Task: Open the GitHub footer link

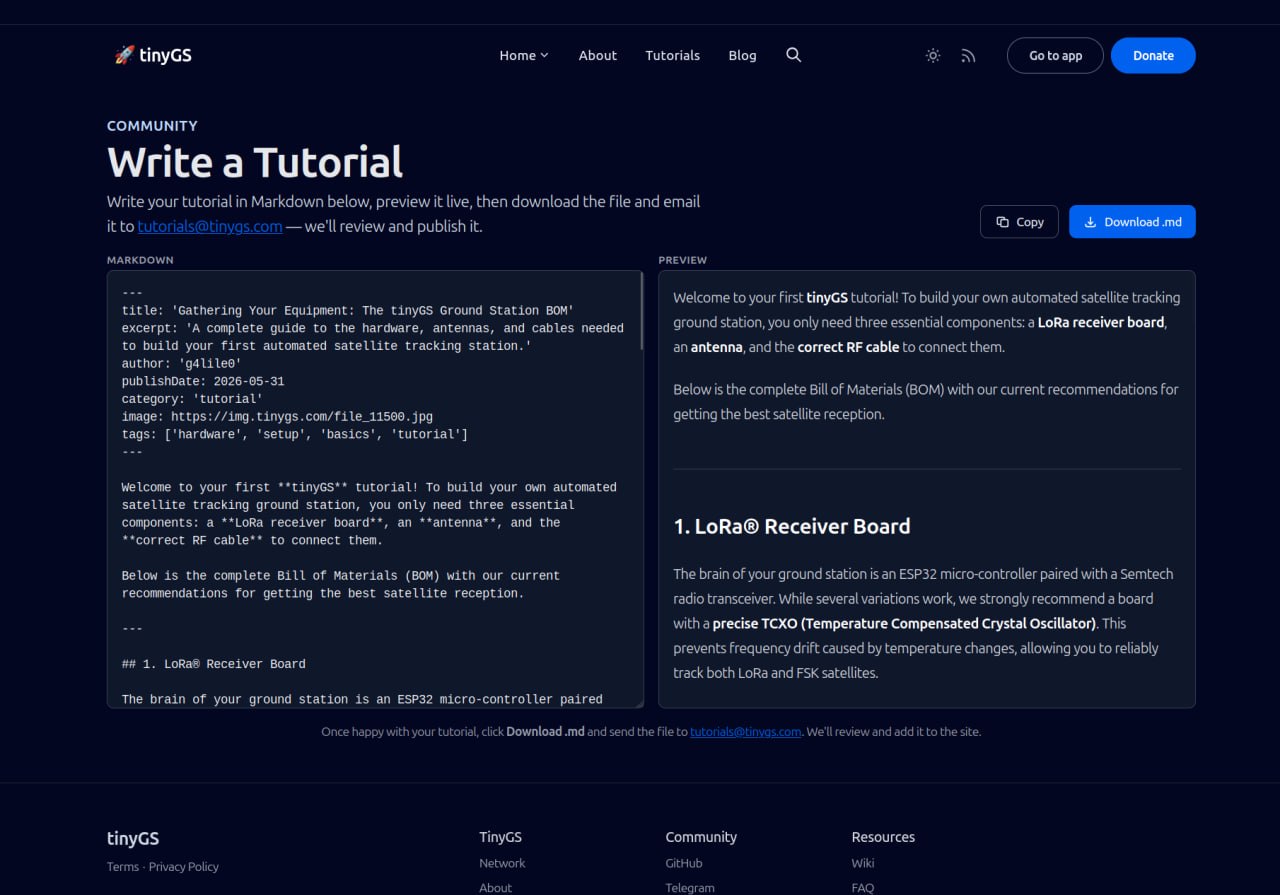Action: pyautogui.click(x=684, y=863)
